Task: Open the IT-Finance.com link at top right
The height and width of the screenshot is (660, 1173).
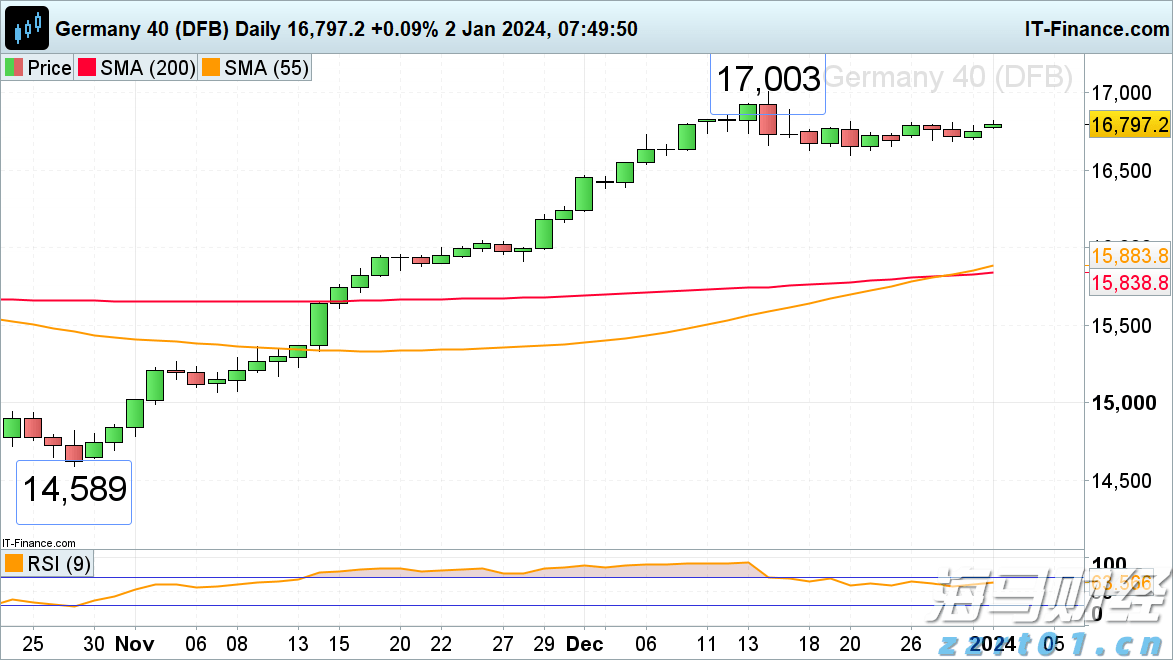Action: 1095,28
